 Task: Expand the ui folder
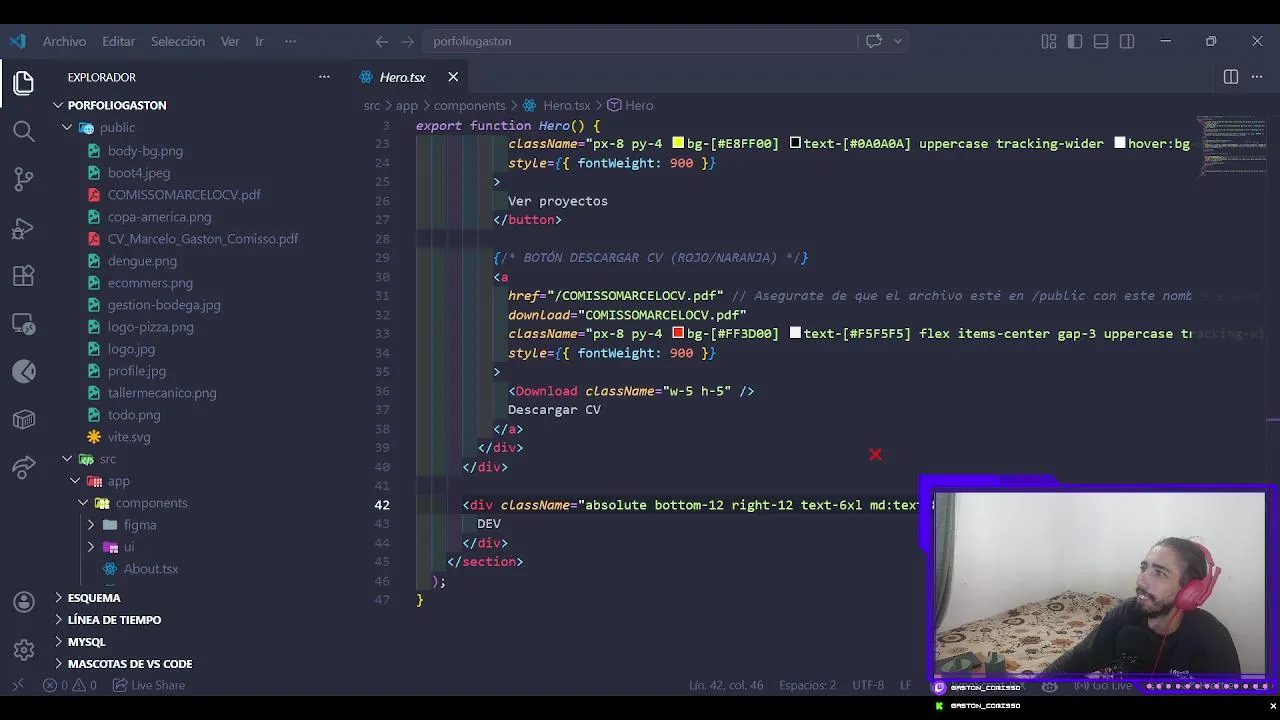point(91,547)
